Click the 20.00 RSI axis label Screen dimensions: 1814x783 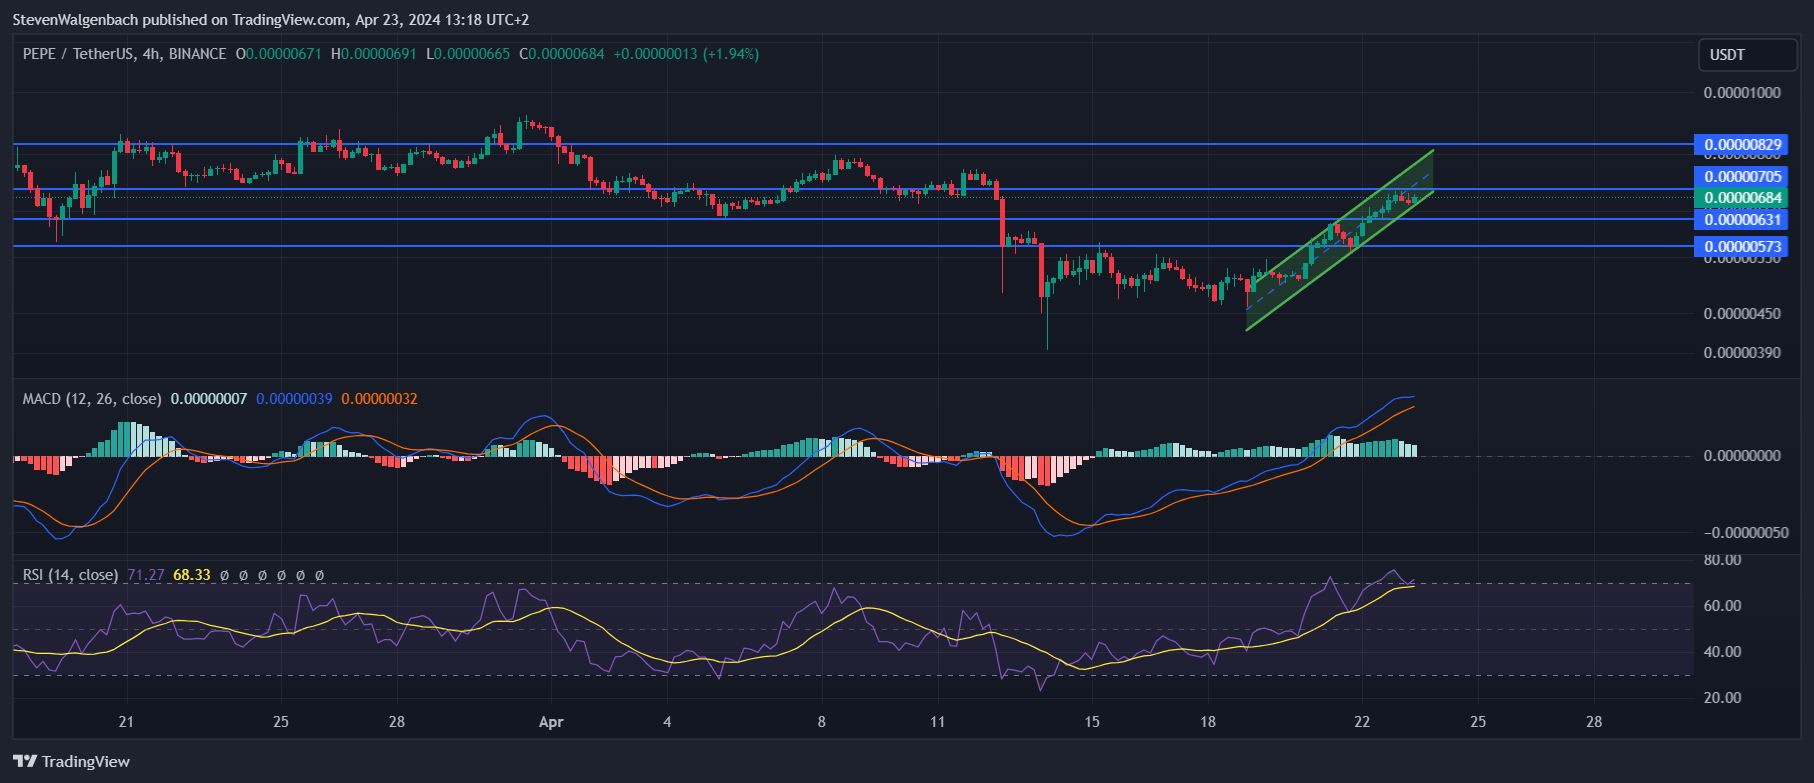tap(1723, 698)
